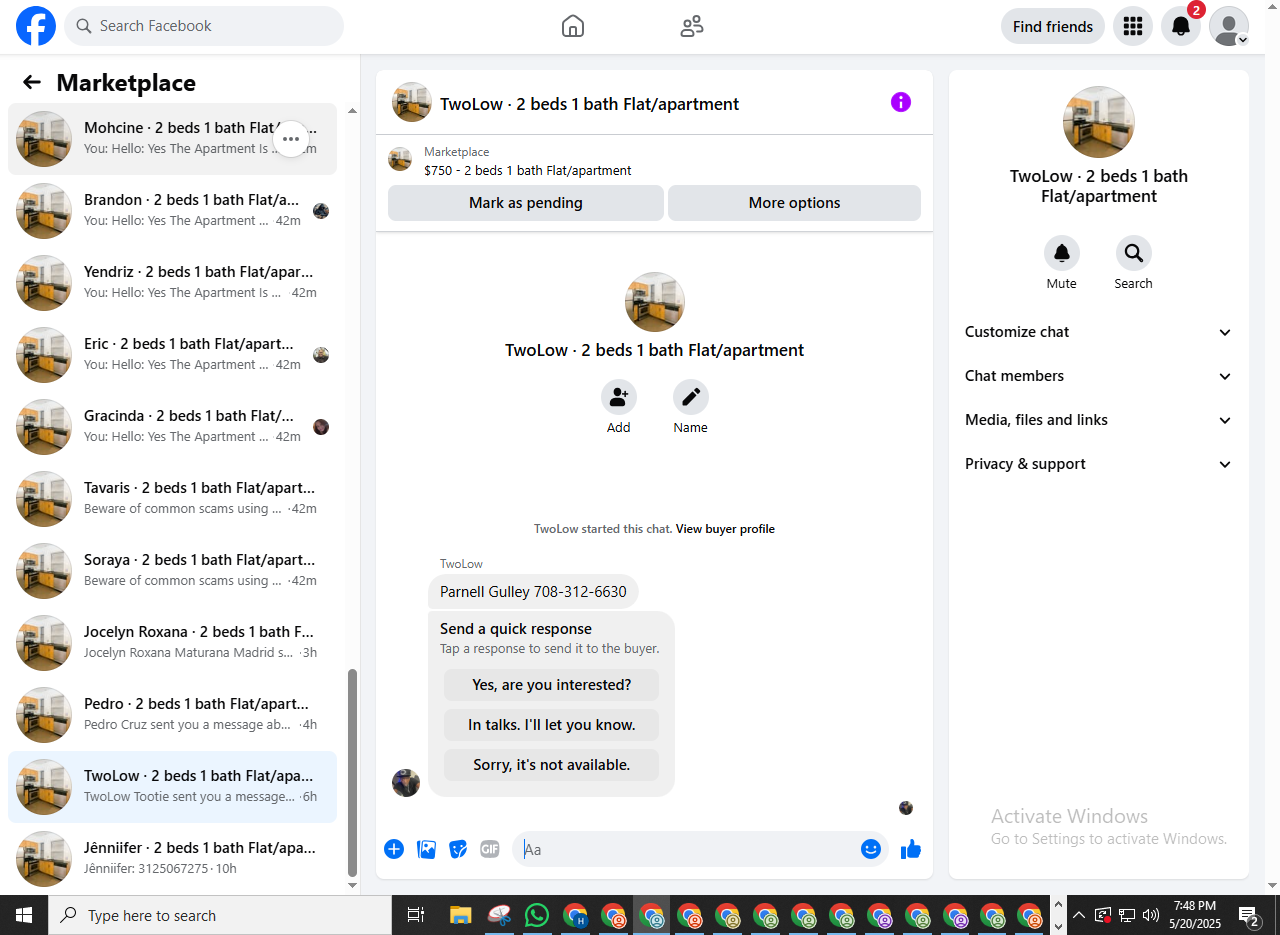
Task: Open the Menu grid icon
Action: click(x=1133, y=26)
